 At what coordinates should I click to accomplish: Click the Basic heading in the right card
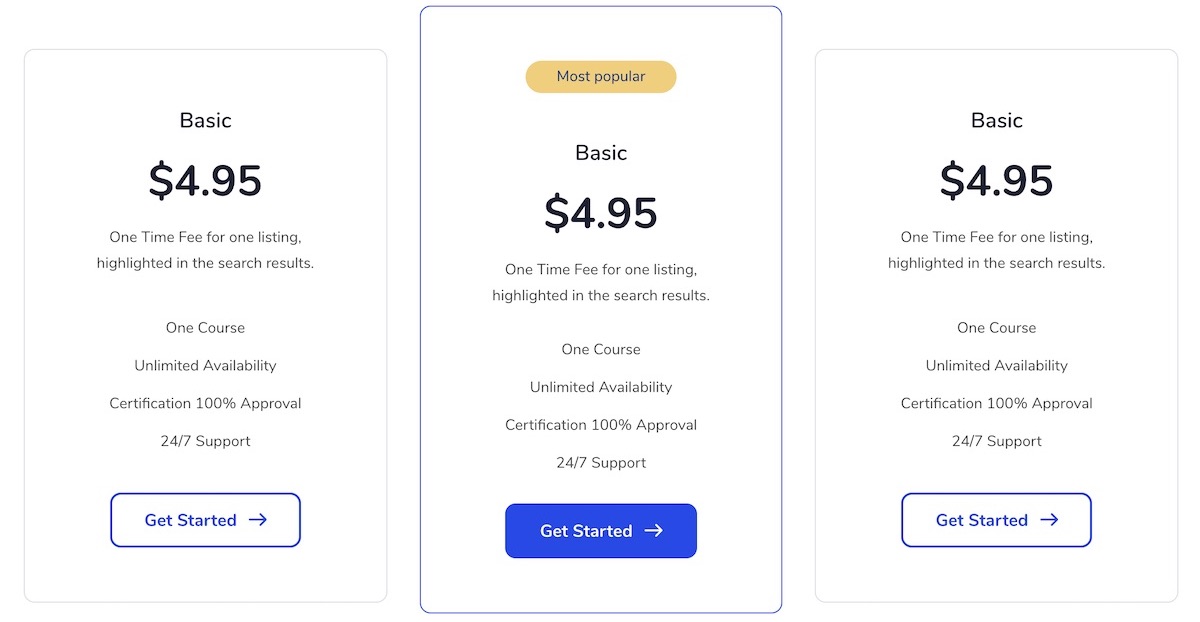click(997, 120)
